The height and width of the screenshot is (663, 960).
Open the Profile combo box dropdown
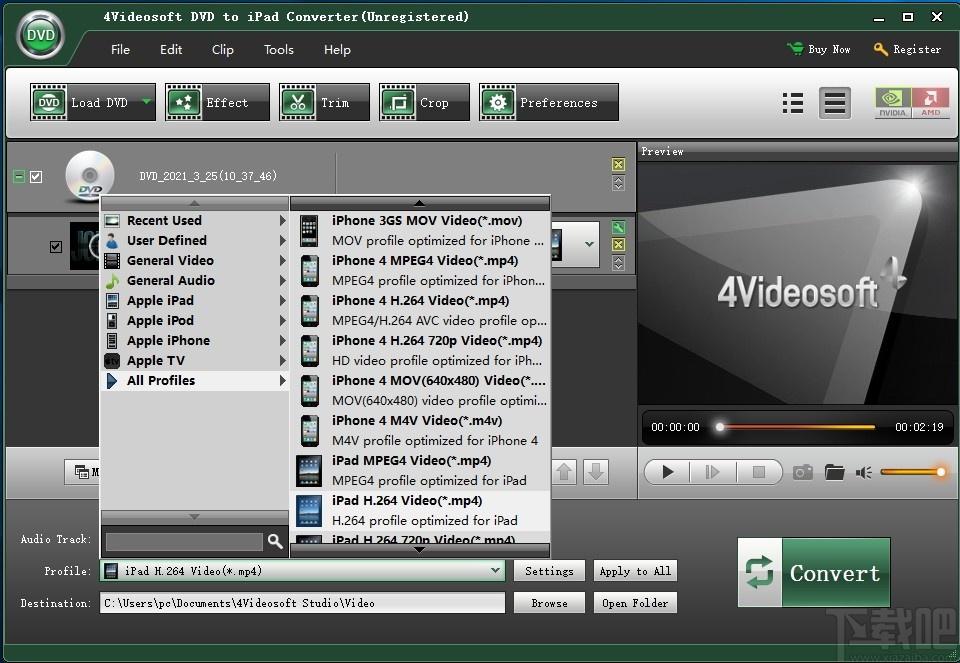click(495, 571)
